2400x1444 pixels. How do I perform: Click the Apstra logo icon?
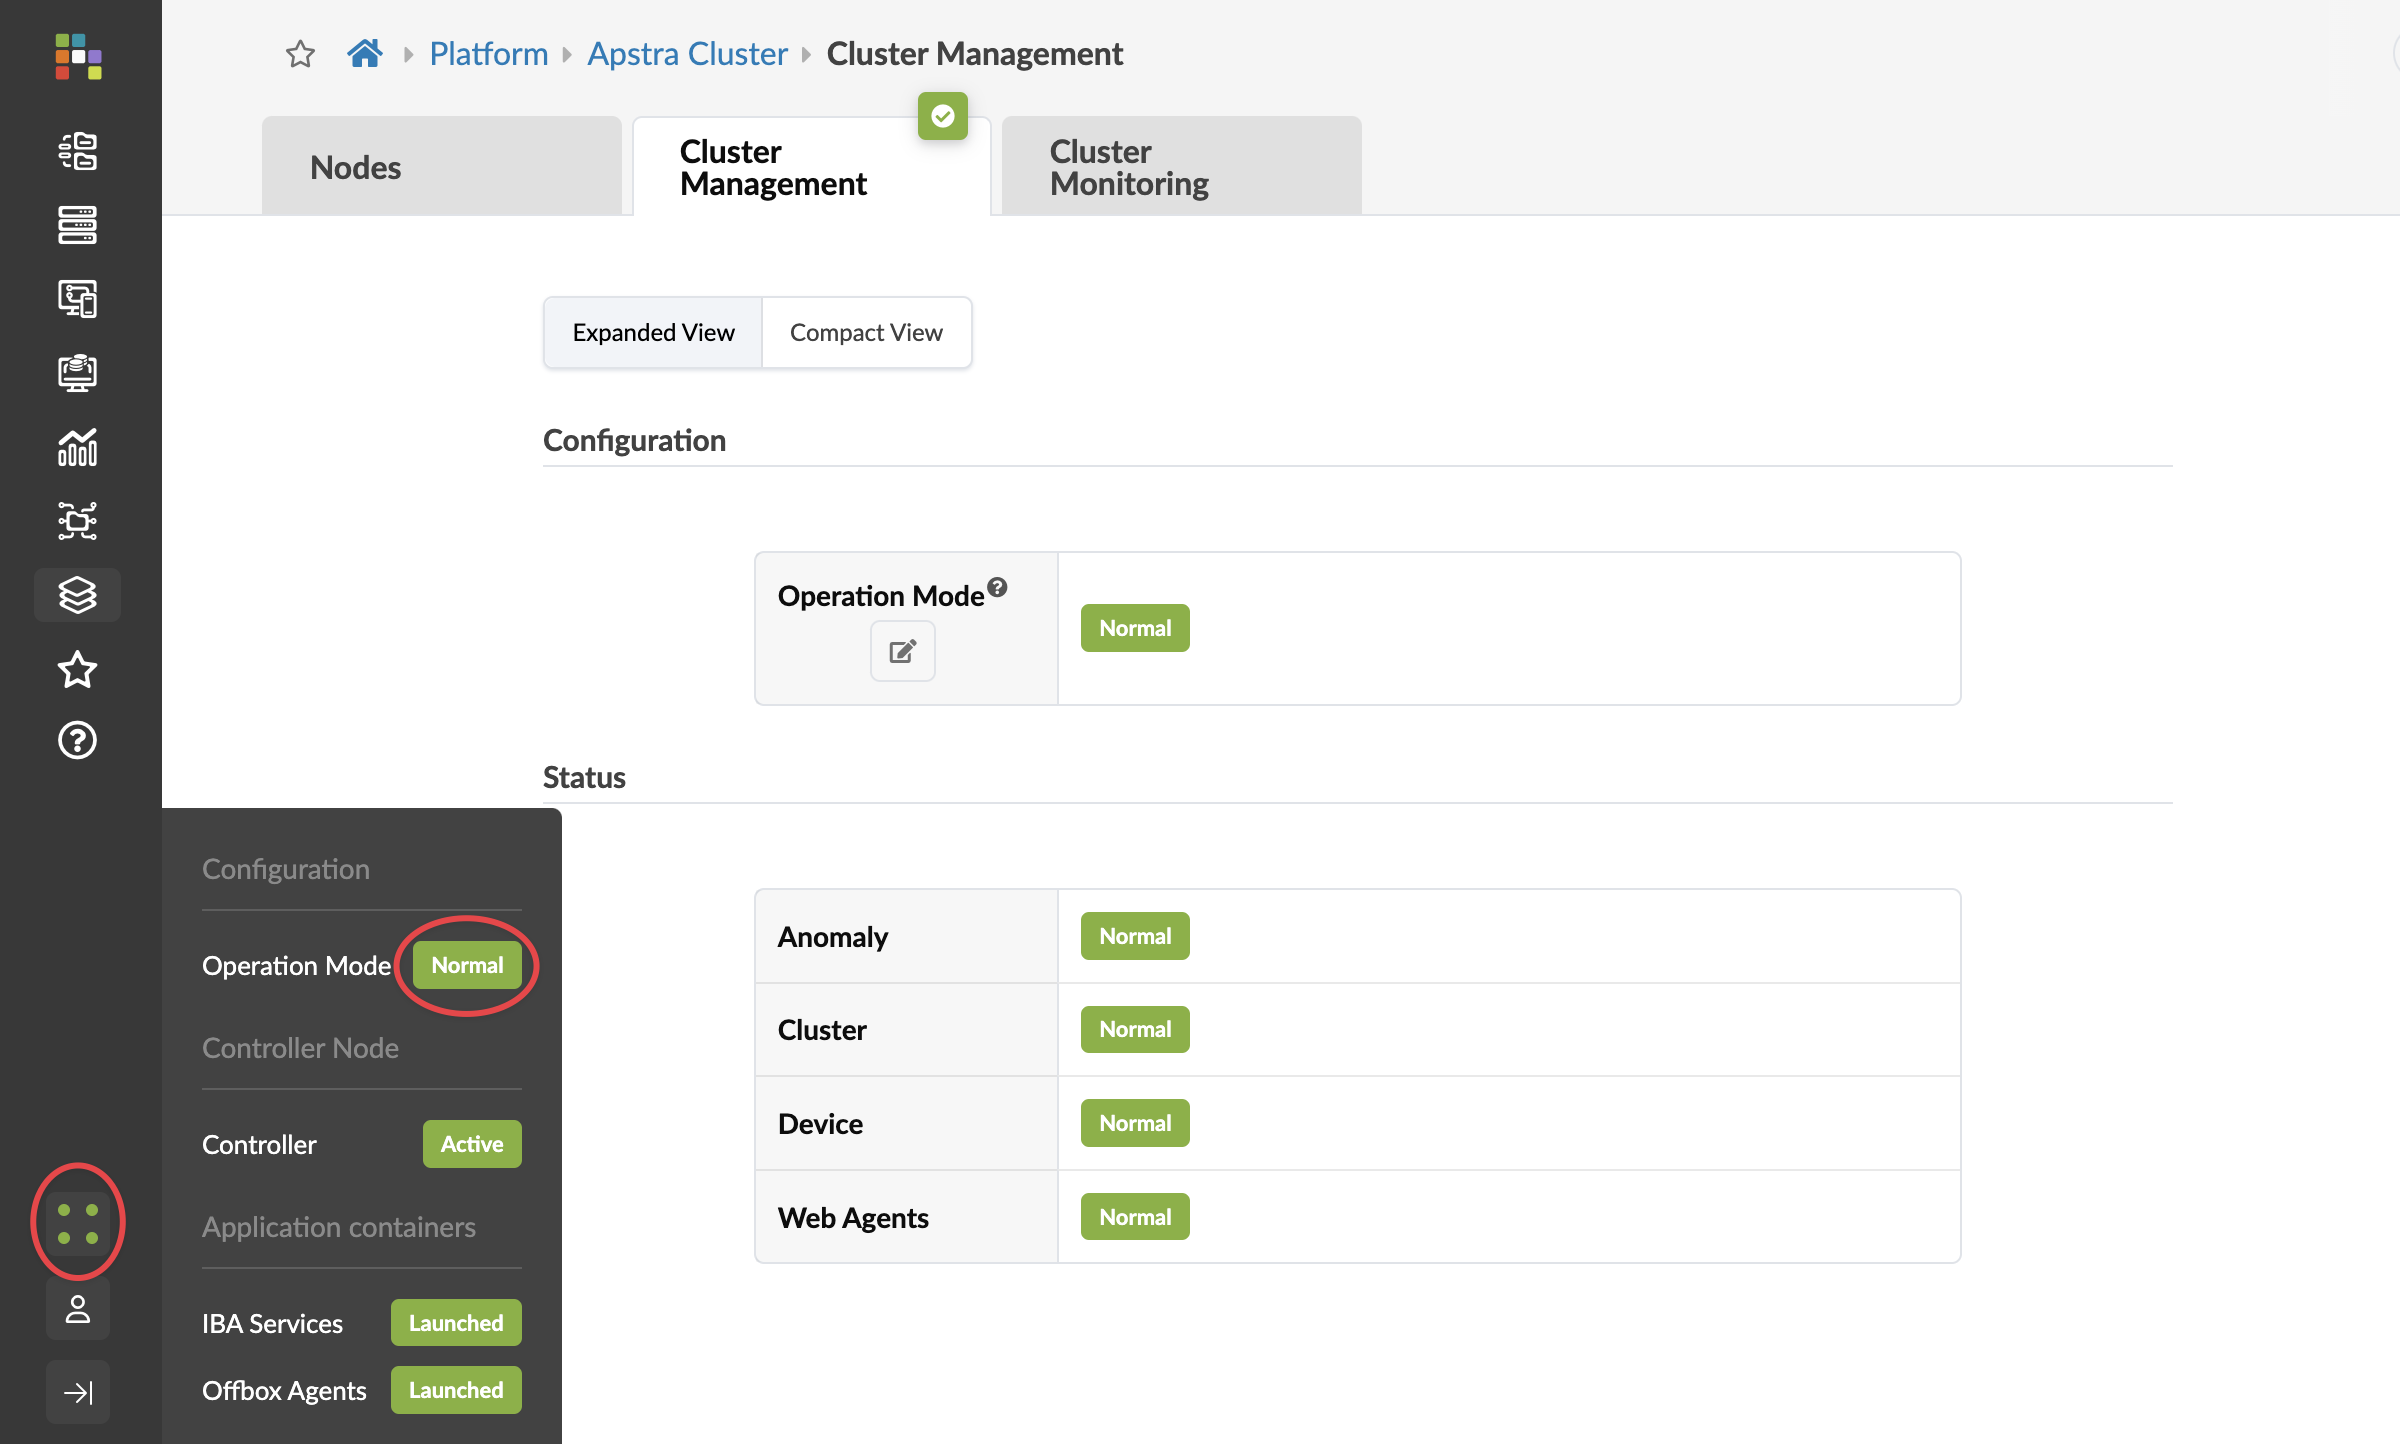click(x=78, y=57)
